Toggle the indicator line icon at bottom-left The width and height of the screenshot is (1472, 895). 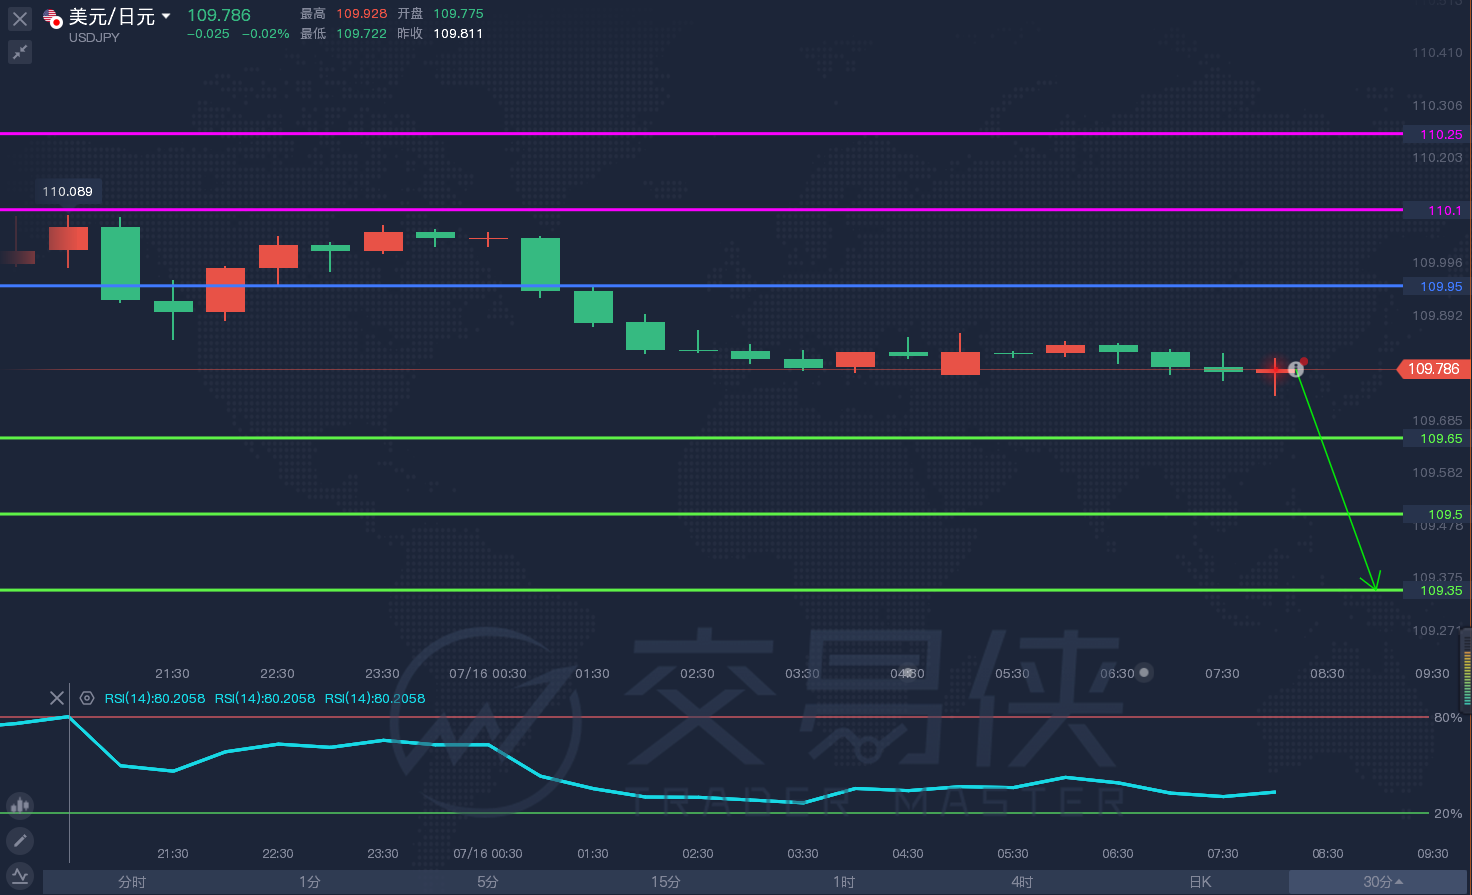tap(20, 876)
